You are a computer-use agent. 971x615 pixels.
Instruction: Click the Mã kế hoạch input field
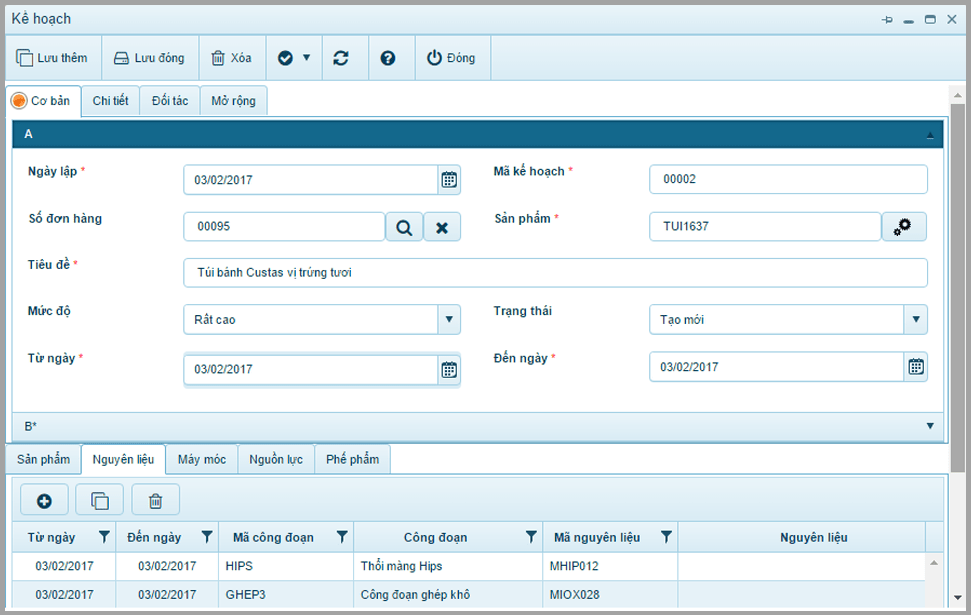coord(788,179)
